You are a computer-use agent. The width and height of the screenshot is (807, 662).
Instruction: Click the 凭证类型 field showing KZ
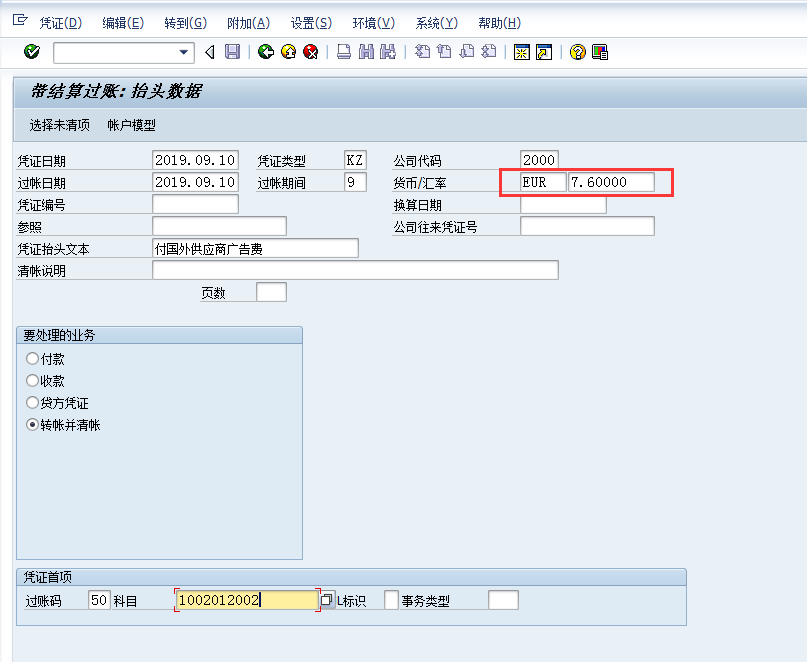tap(355, 160)
